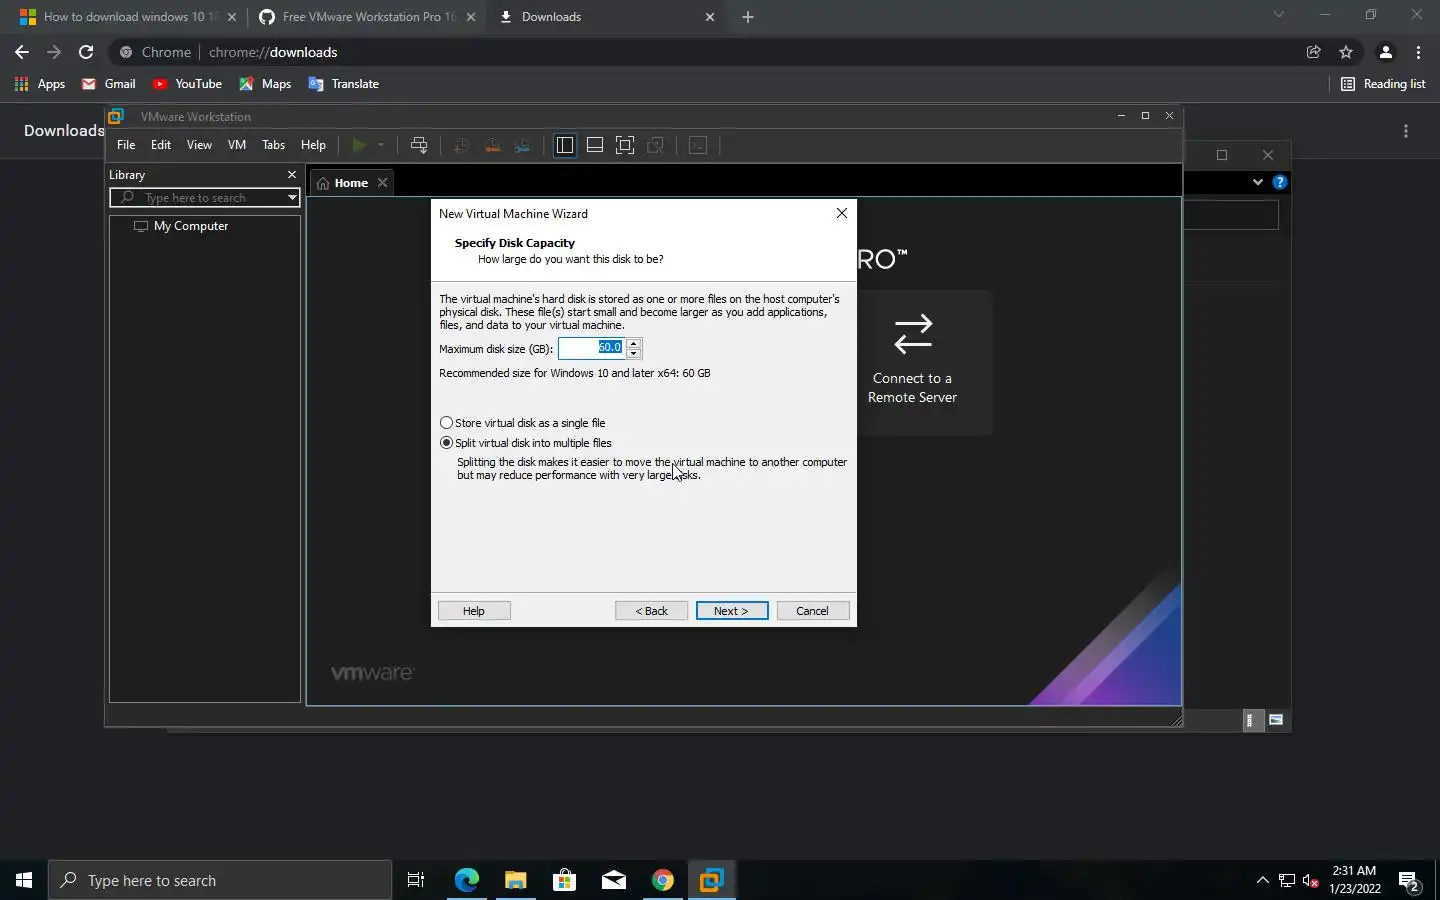Click the Back button in the wizard

pyautogui.click(x=652, y=611)
